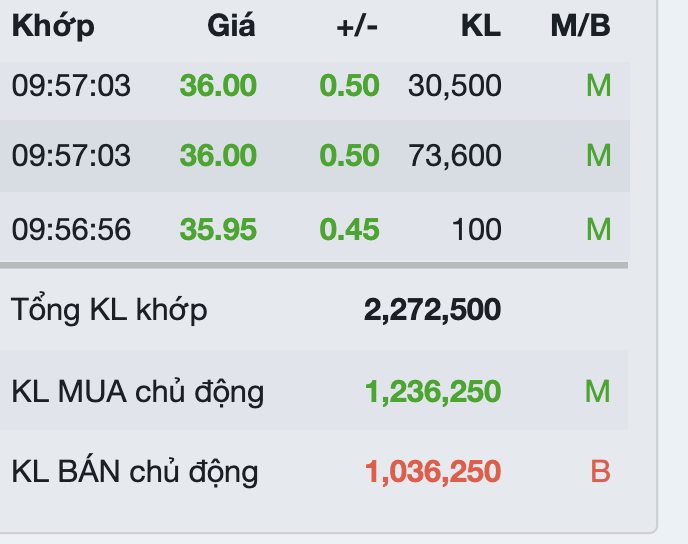Click the M indicator beside 1,236,250

click(x=598, y=391)
